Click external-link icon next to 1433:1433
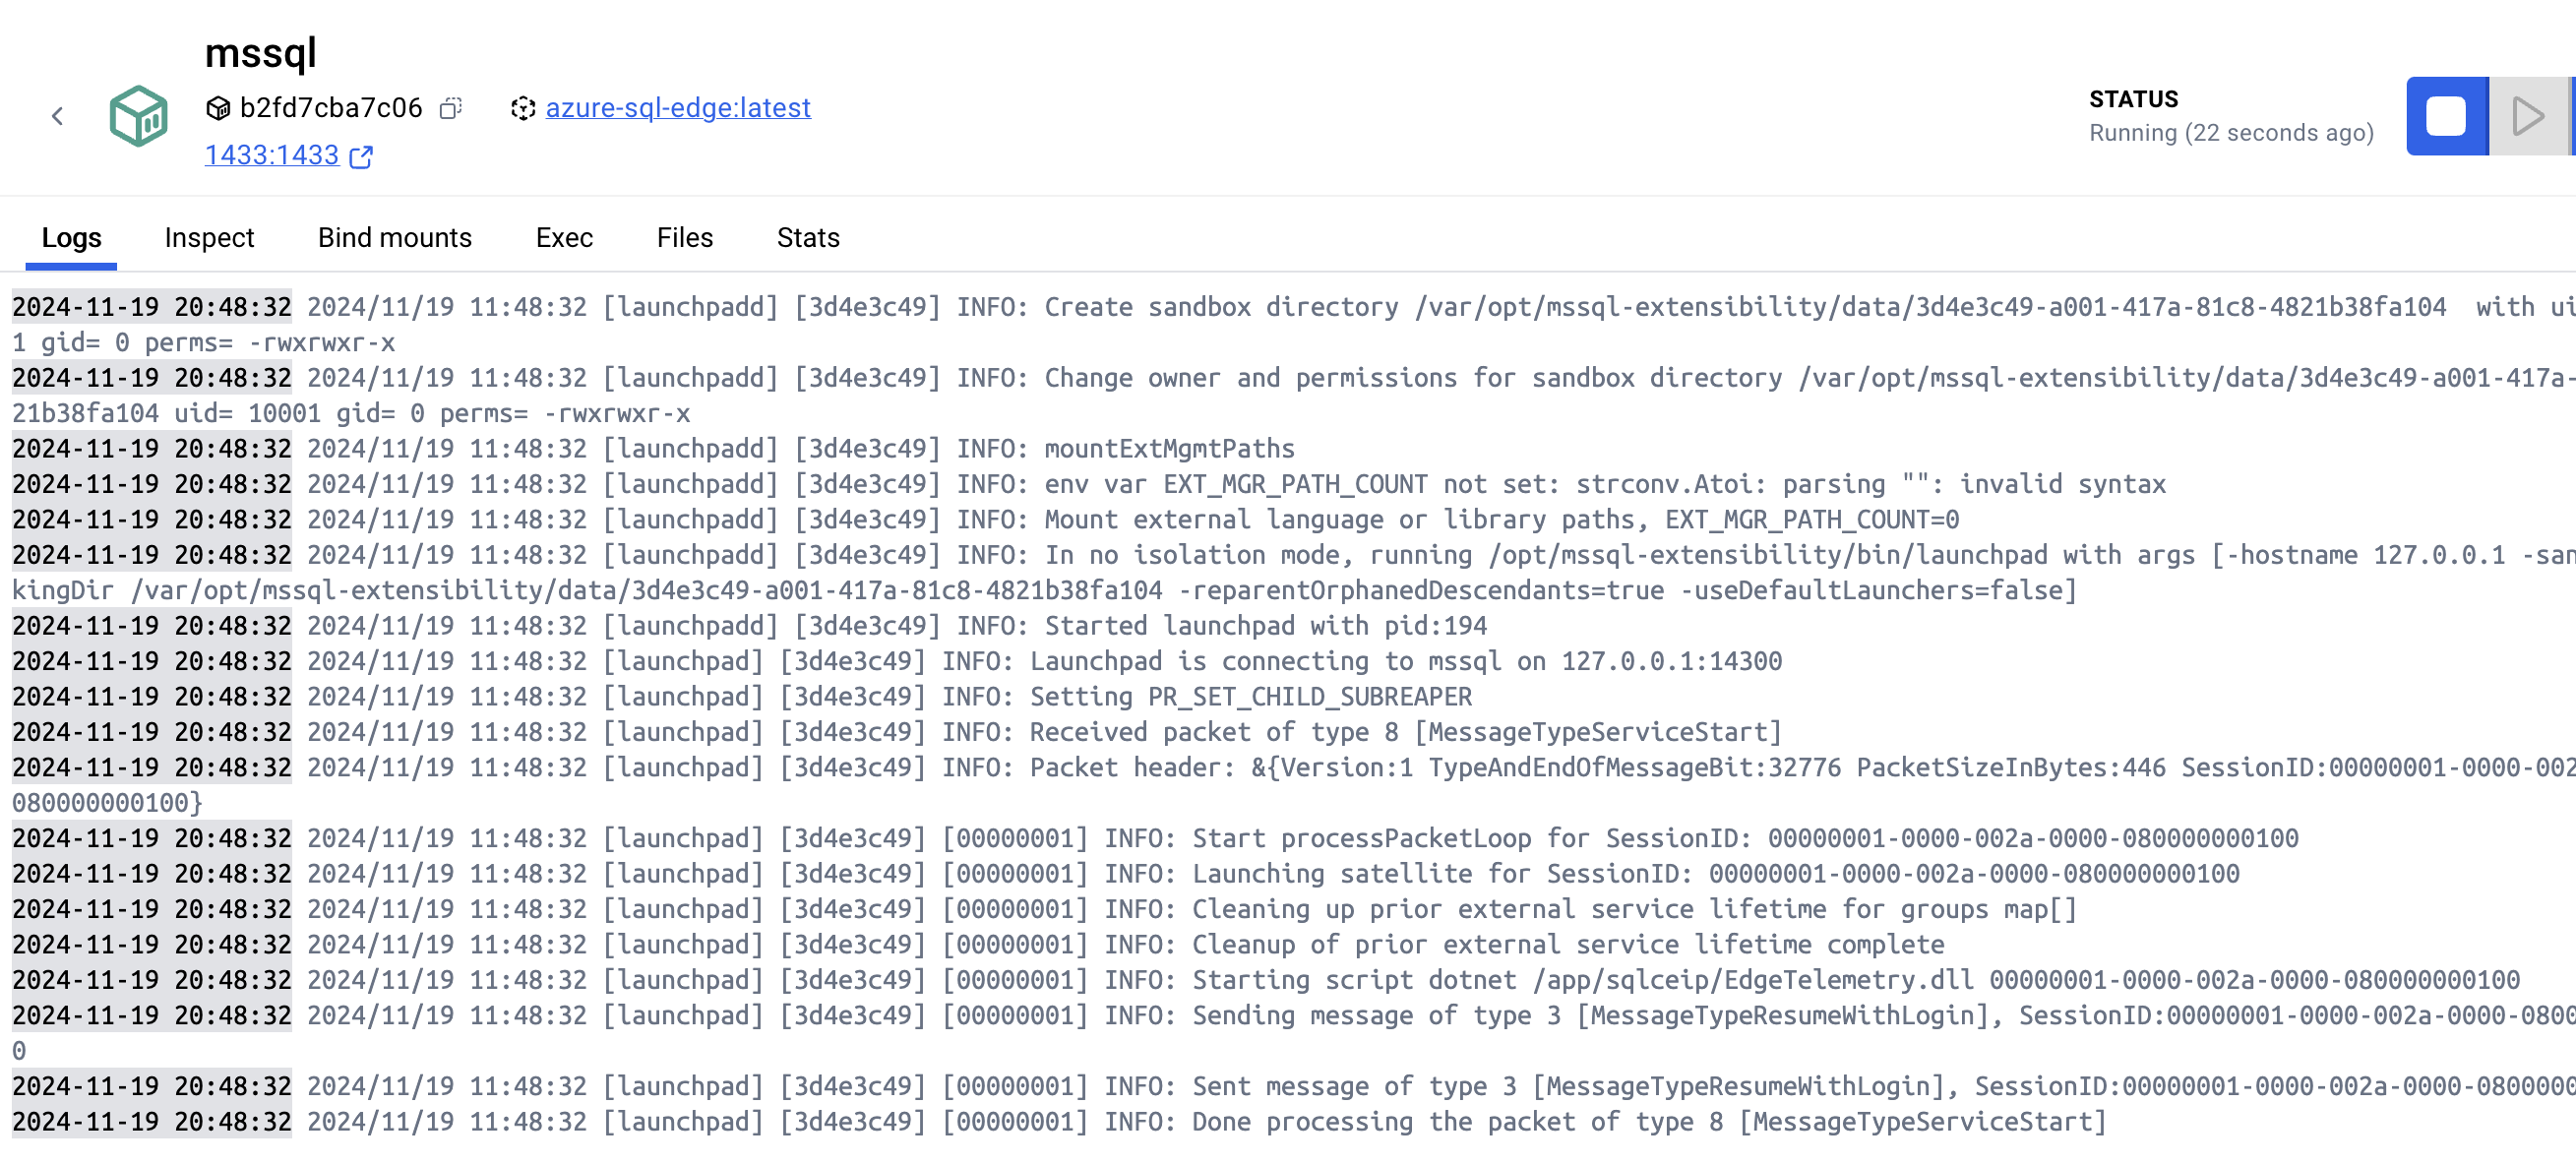The image size is (2576, 1165). 361,156
